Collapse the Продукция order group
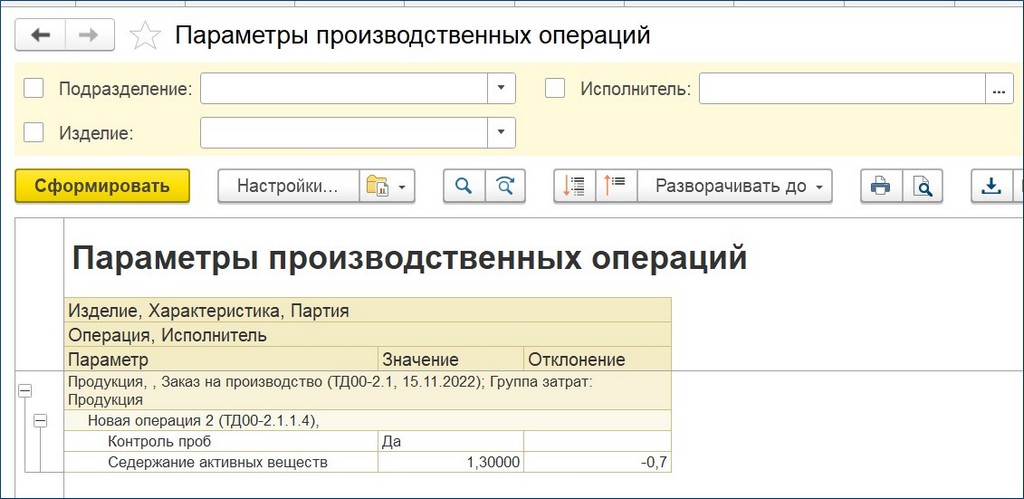This screenshot has width=1024, height=499. pos(25,391)
